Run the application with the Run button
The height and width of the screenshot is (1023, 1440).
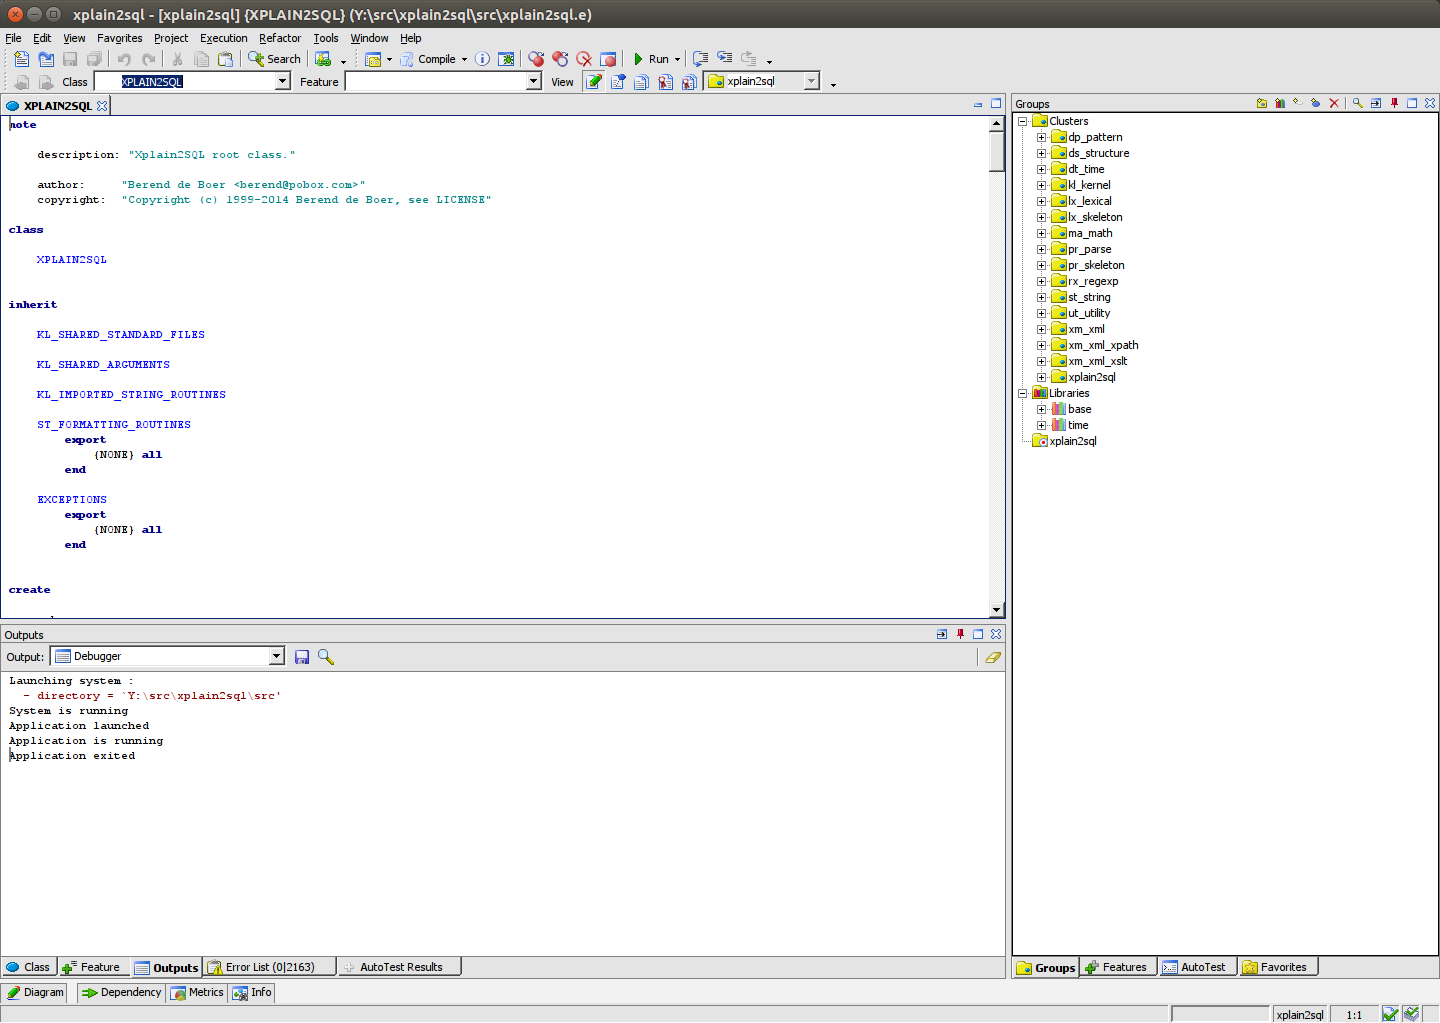650,58
